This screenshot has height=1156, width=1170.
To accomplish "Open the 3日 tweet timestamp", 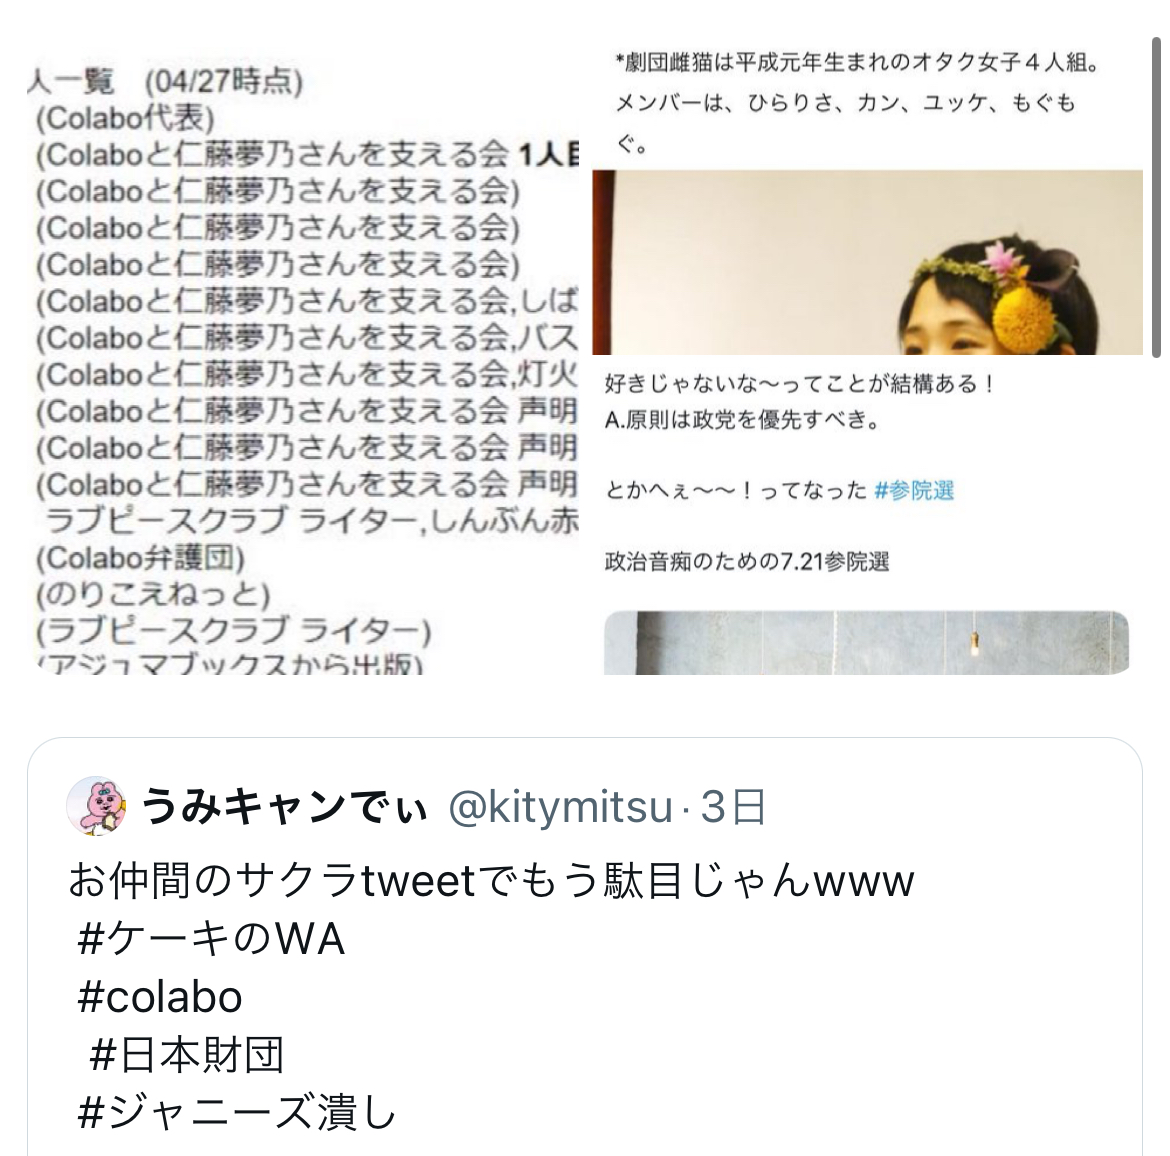I will 733,807.
